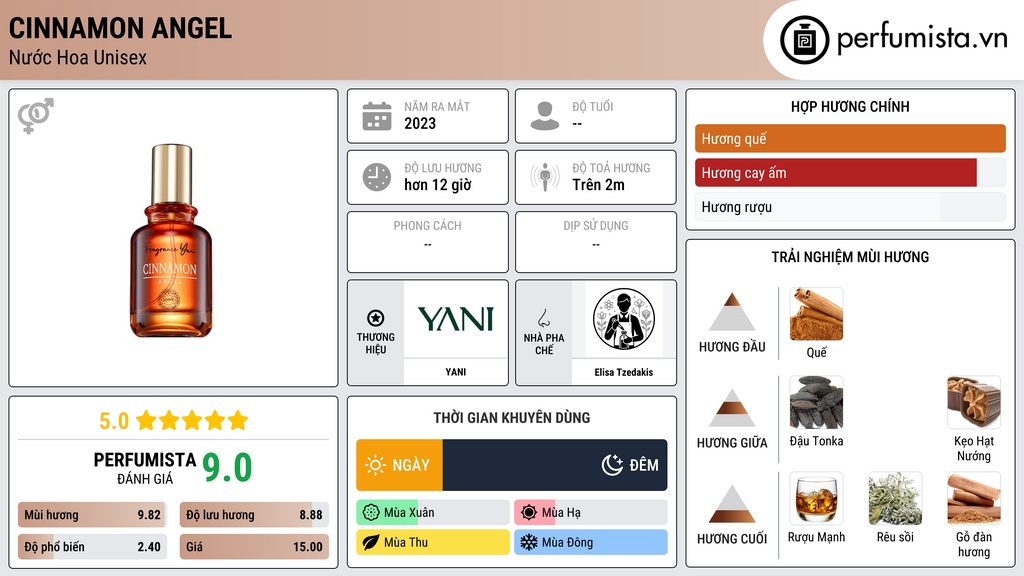Image resolution: width=1024 pixels, height=576 pixels.
Task: Click the Giá 15.00 score bar
Action: 254,547
